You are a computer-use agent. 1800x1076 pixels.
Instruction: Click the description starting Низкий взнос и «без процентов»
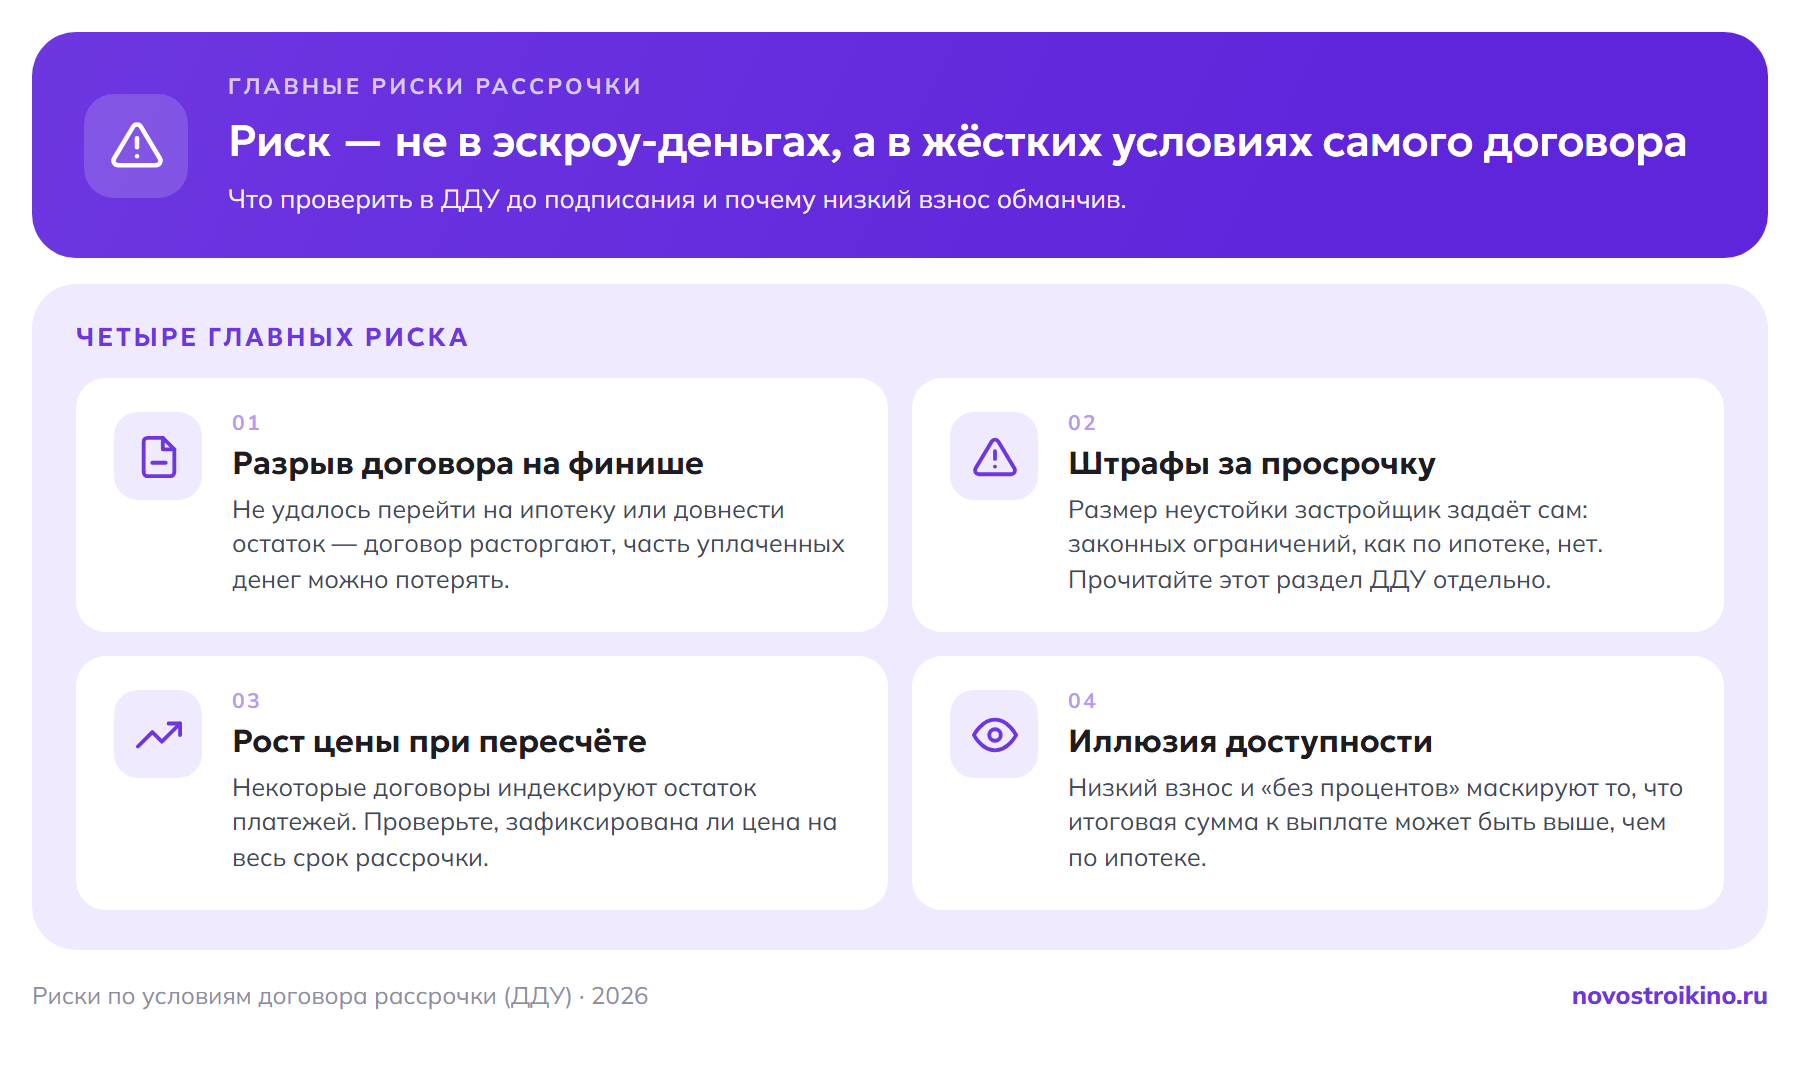[x=1375, y=823]
